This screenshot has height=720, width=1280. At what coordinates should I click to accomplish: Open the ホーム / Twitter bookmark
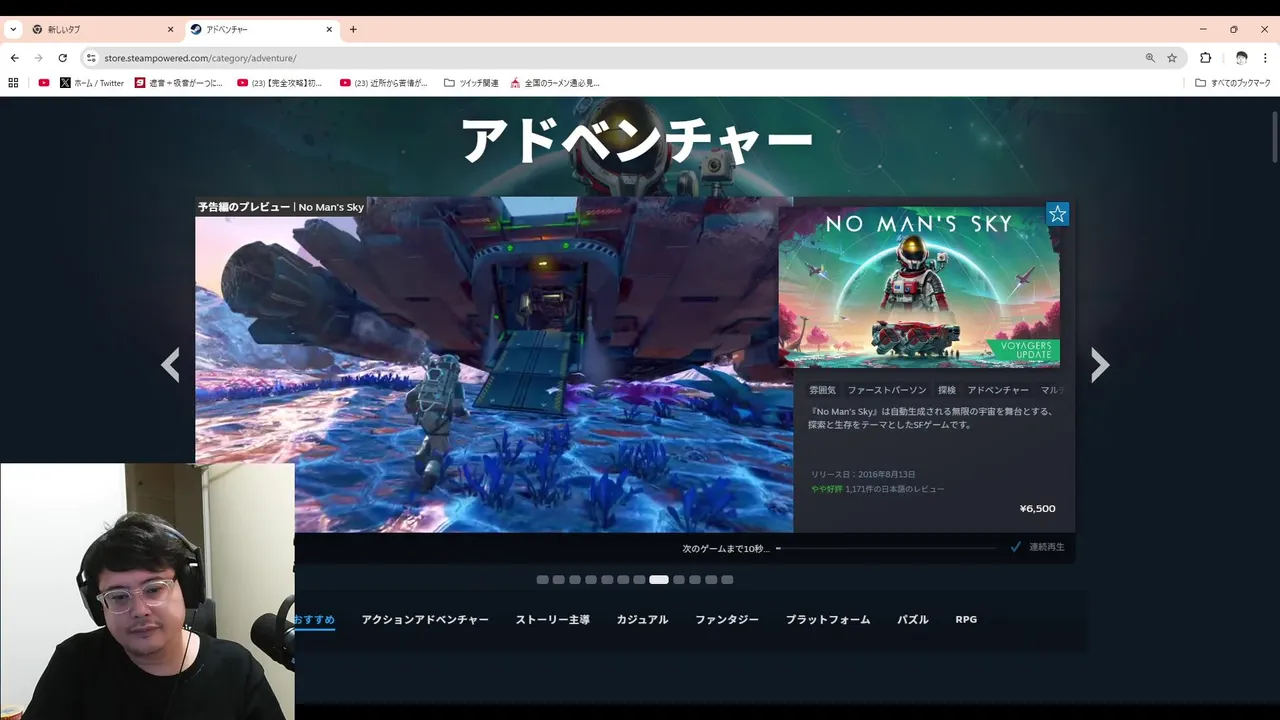point(92,83)
